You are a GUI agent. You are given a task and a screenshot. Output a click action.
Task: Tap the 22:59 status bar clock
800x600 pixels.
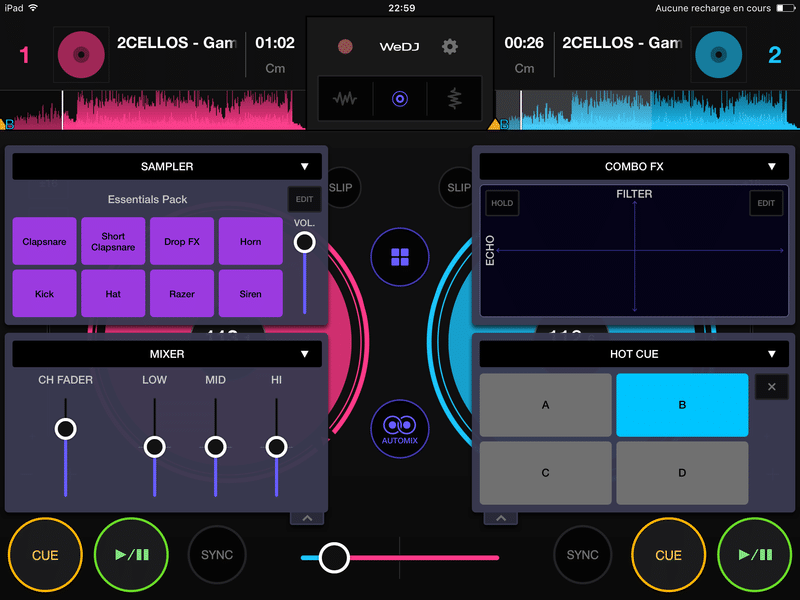tap(402, 8)
